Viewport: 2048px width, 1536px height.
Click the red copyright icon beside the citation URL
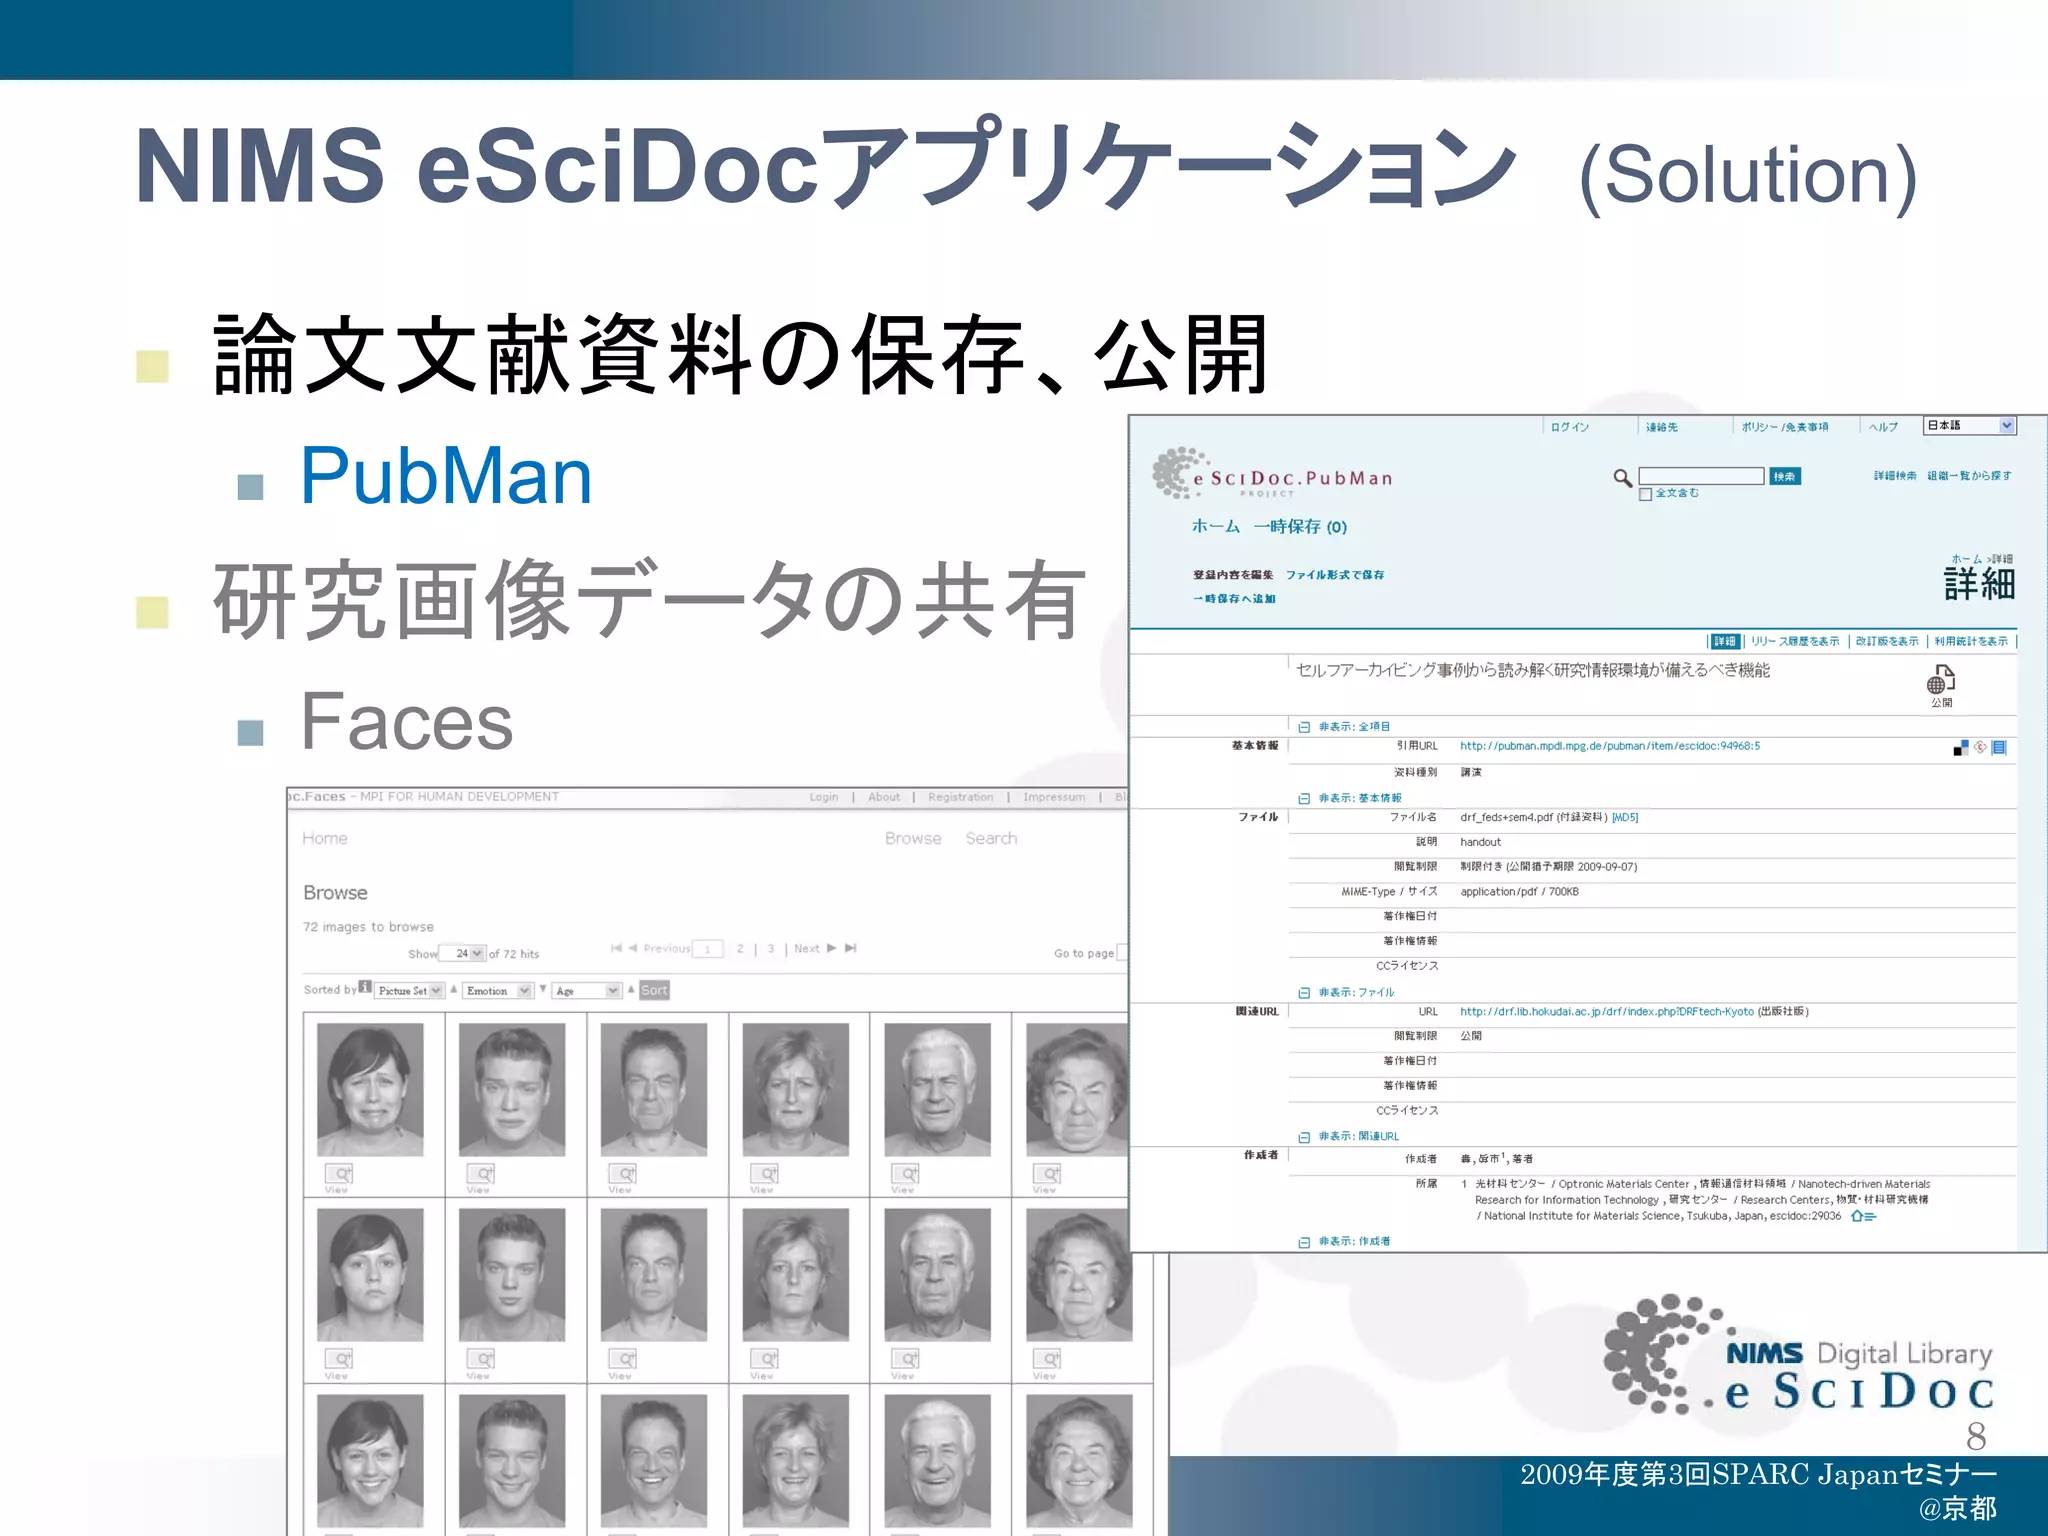tap(1980, 747)
